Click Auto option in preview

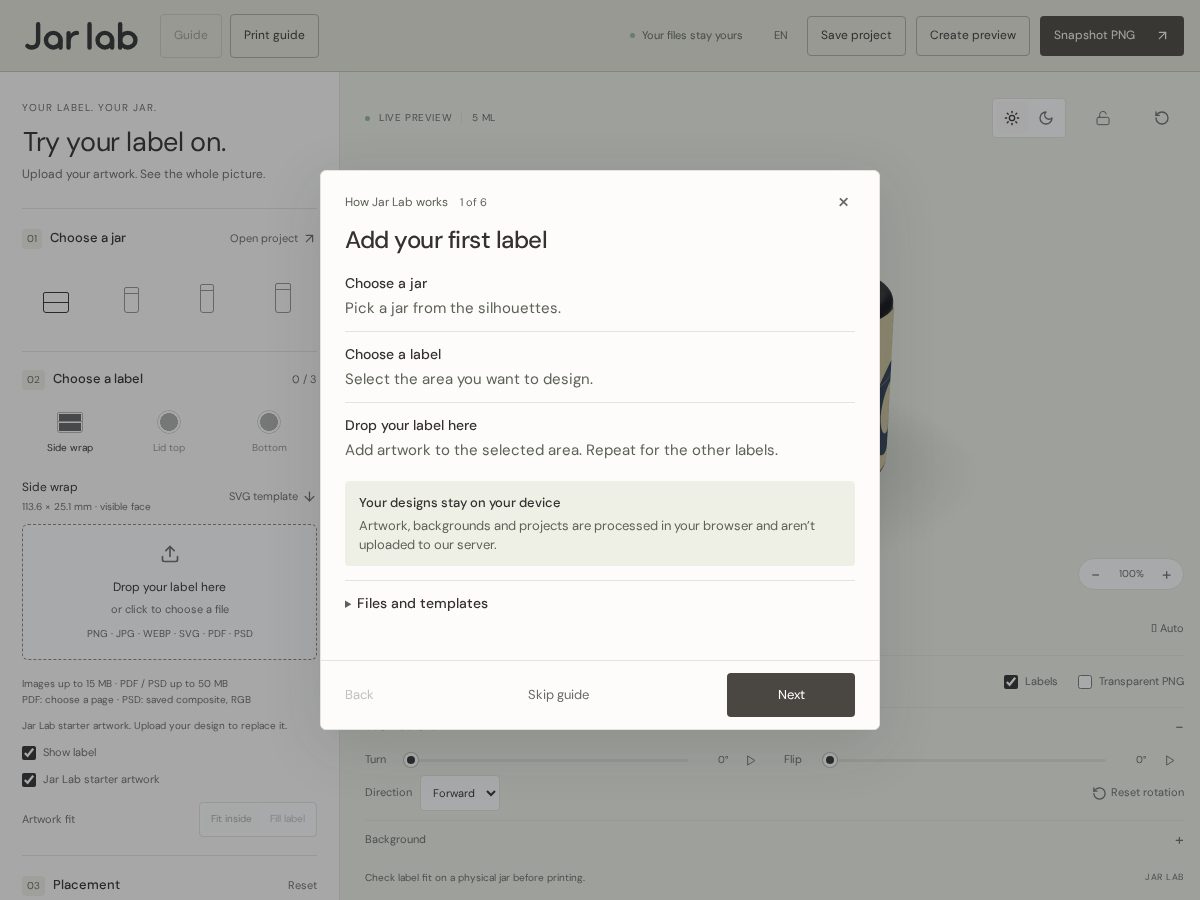coord(1167,628)
